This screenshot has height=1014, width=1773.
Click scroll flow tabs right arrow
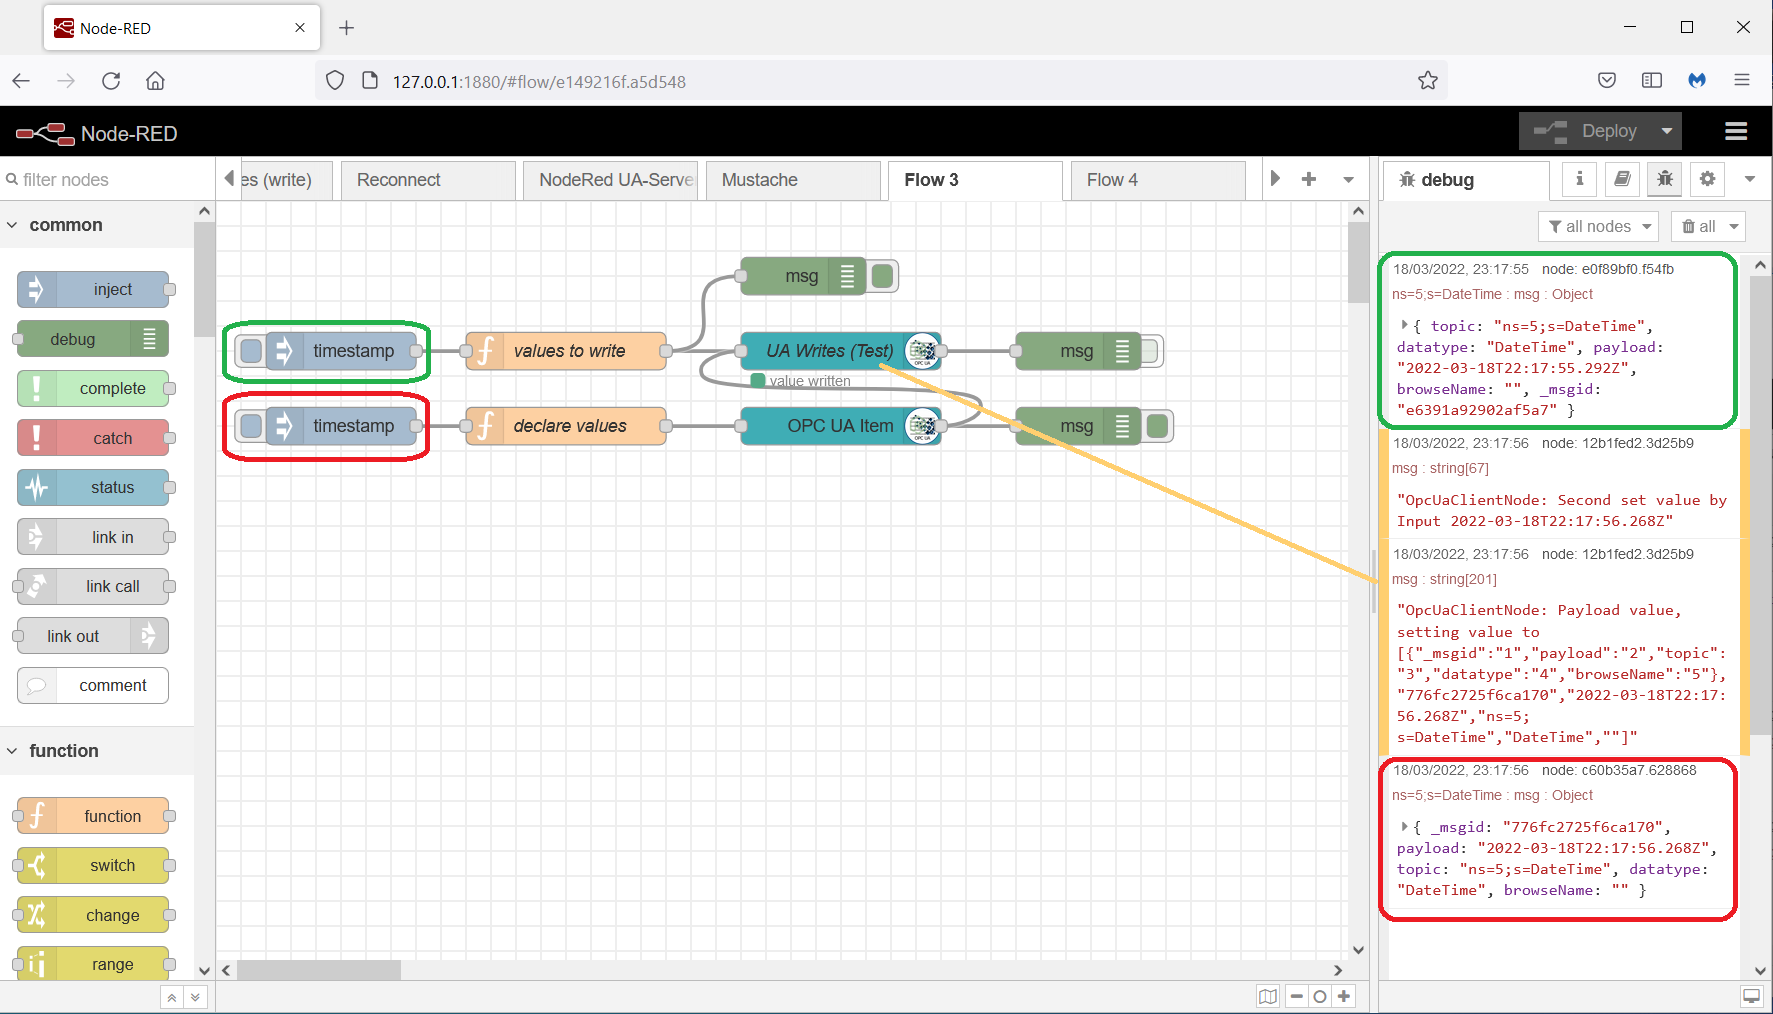click(x=1275, y=179)
